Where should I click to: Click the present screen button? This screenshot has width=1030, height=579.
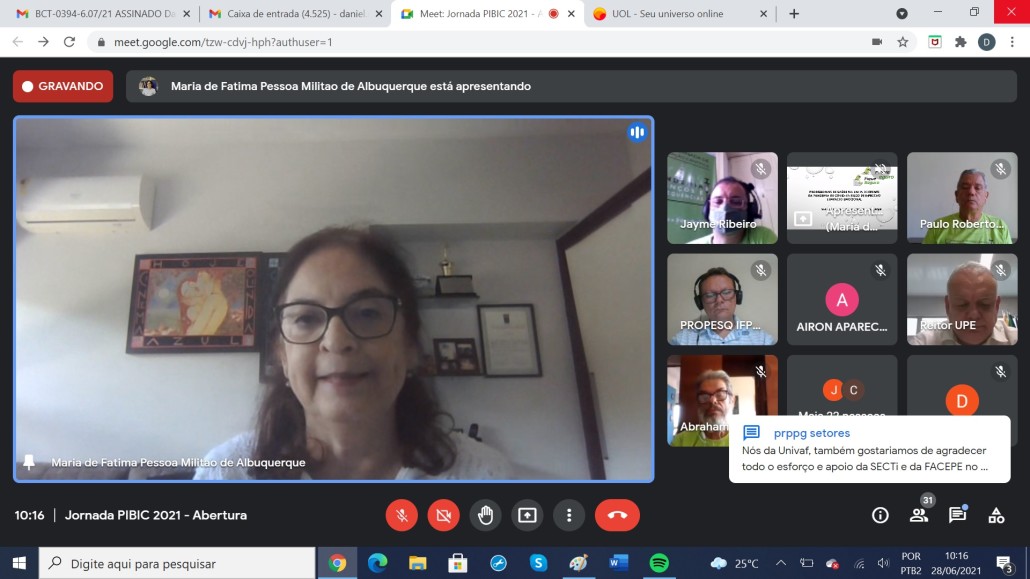pyautogui.click(x=527, y=515)
